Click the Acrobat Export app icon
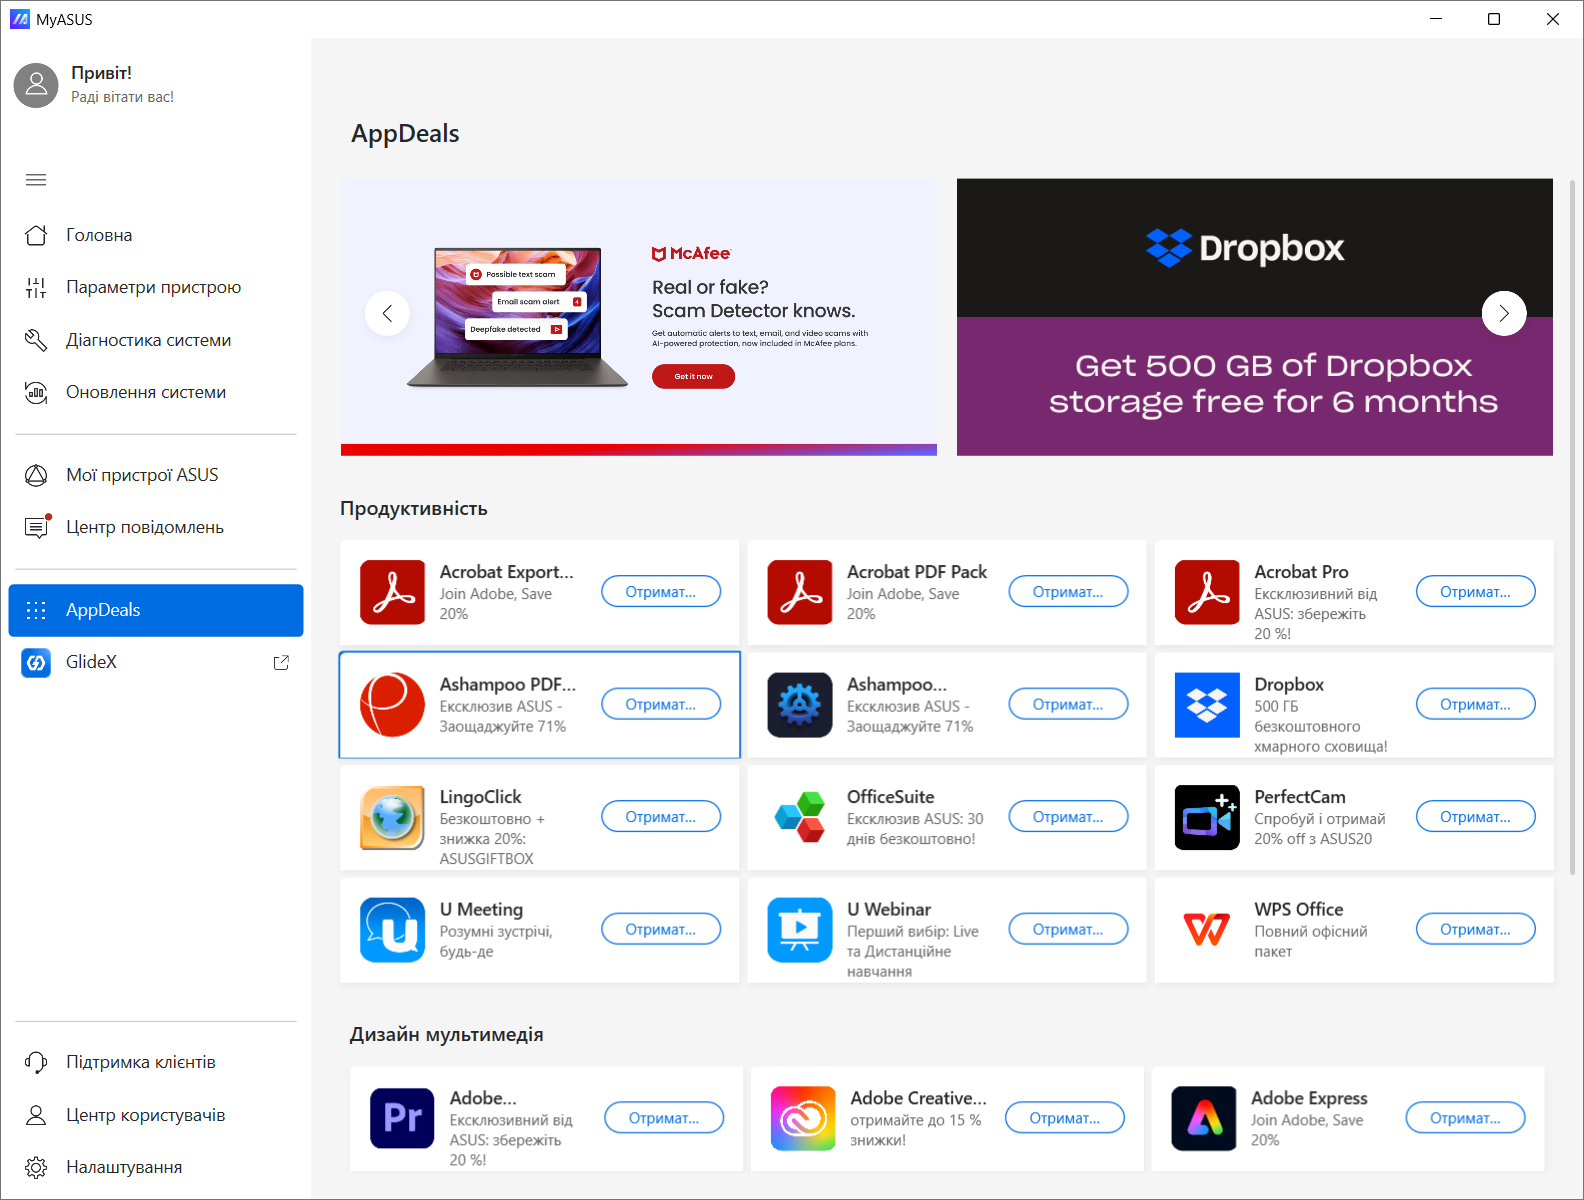This screenshot has width=1584, height=1200. [x=393, y=592]
